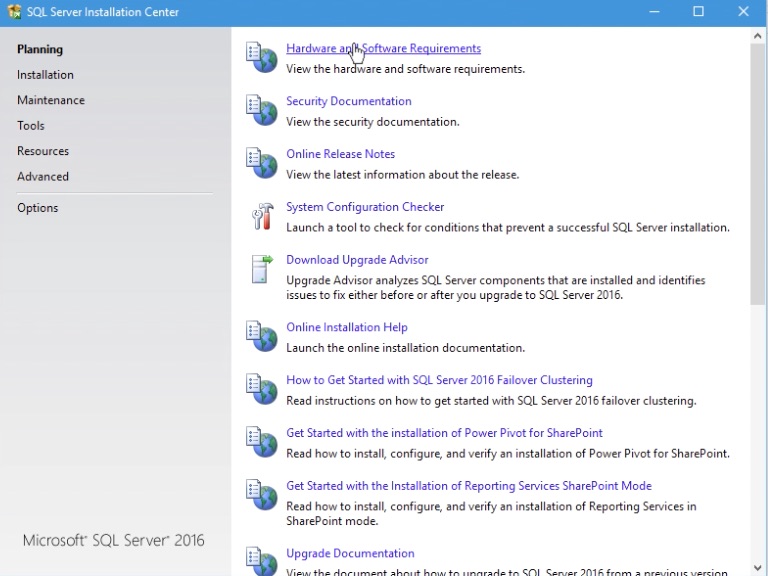Click the Security Documentation globe icon

click(x=262, y=110)
